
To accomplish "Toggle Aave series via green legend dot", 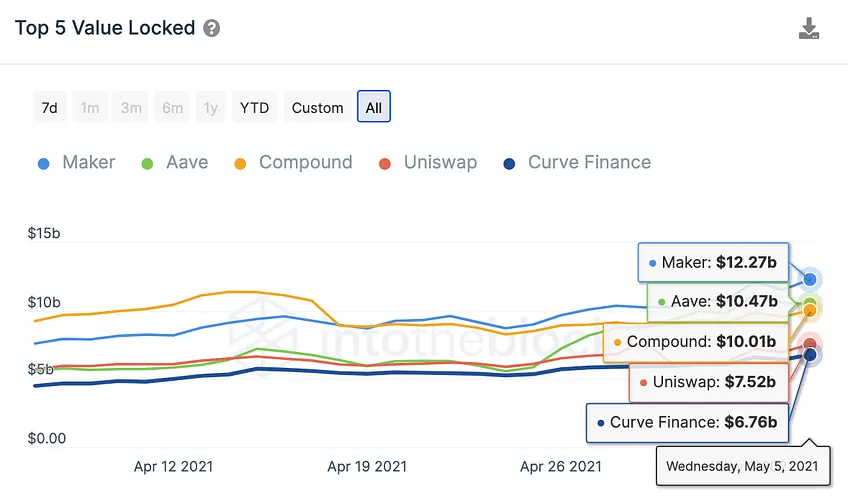I will [147, 163].
